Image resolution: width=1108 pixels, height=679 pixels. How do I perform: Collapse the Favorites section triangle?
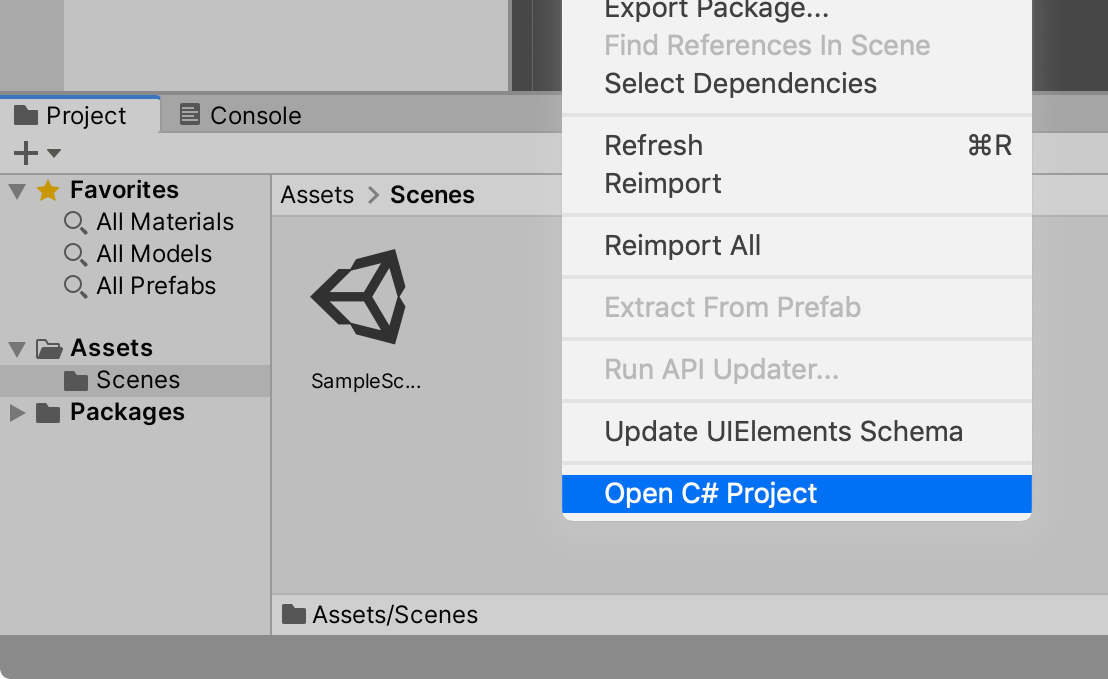17,191
